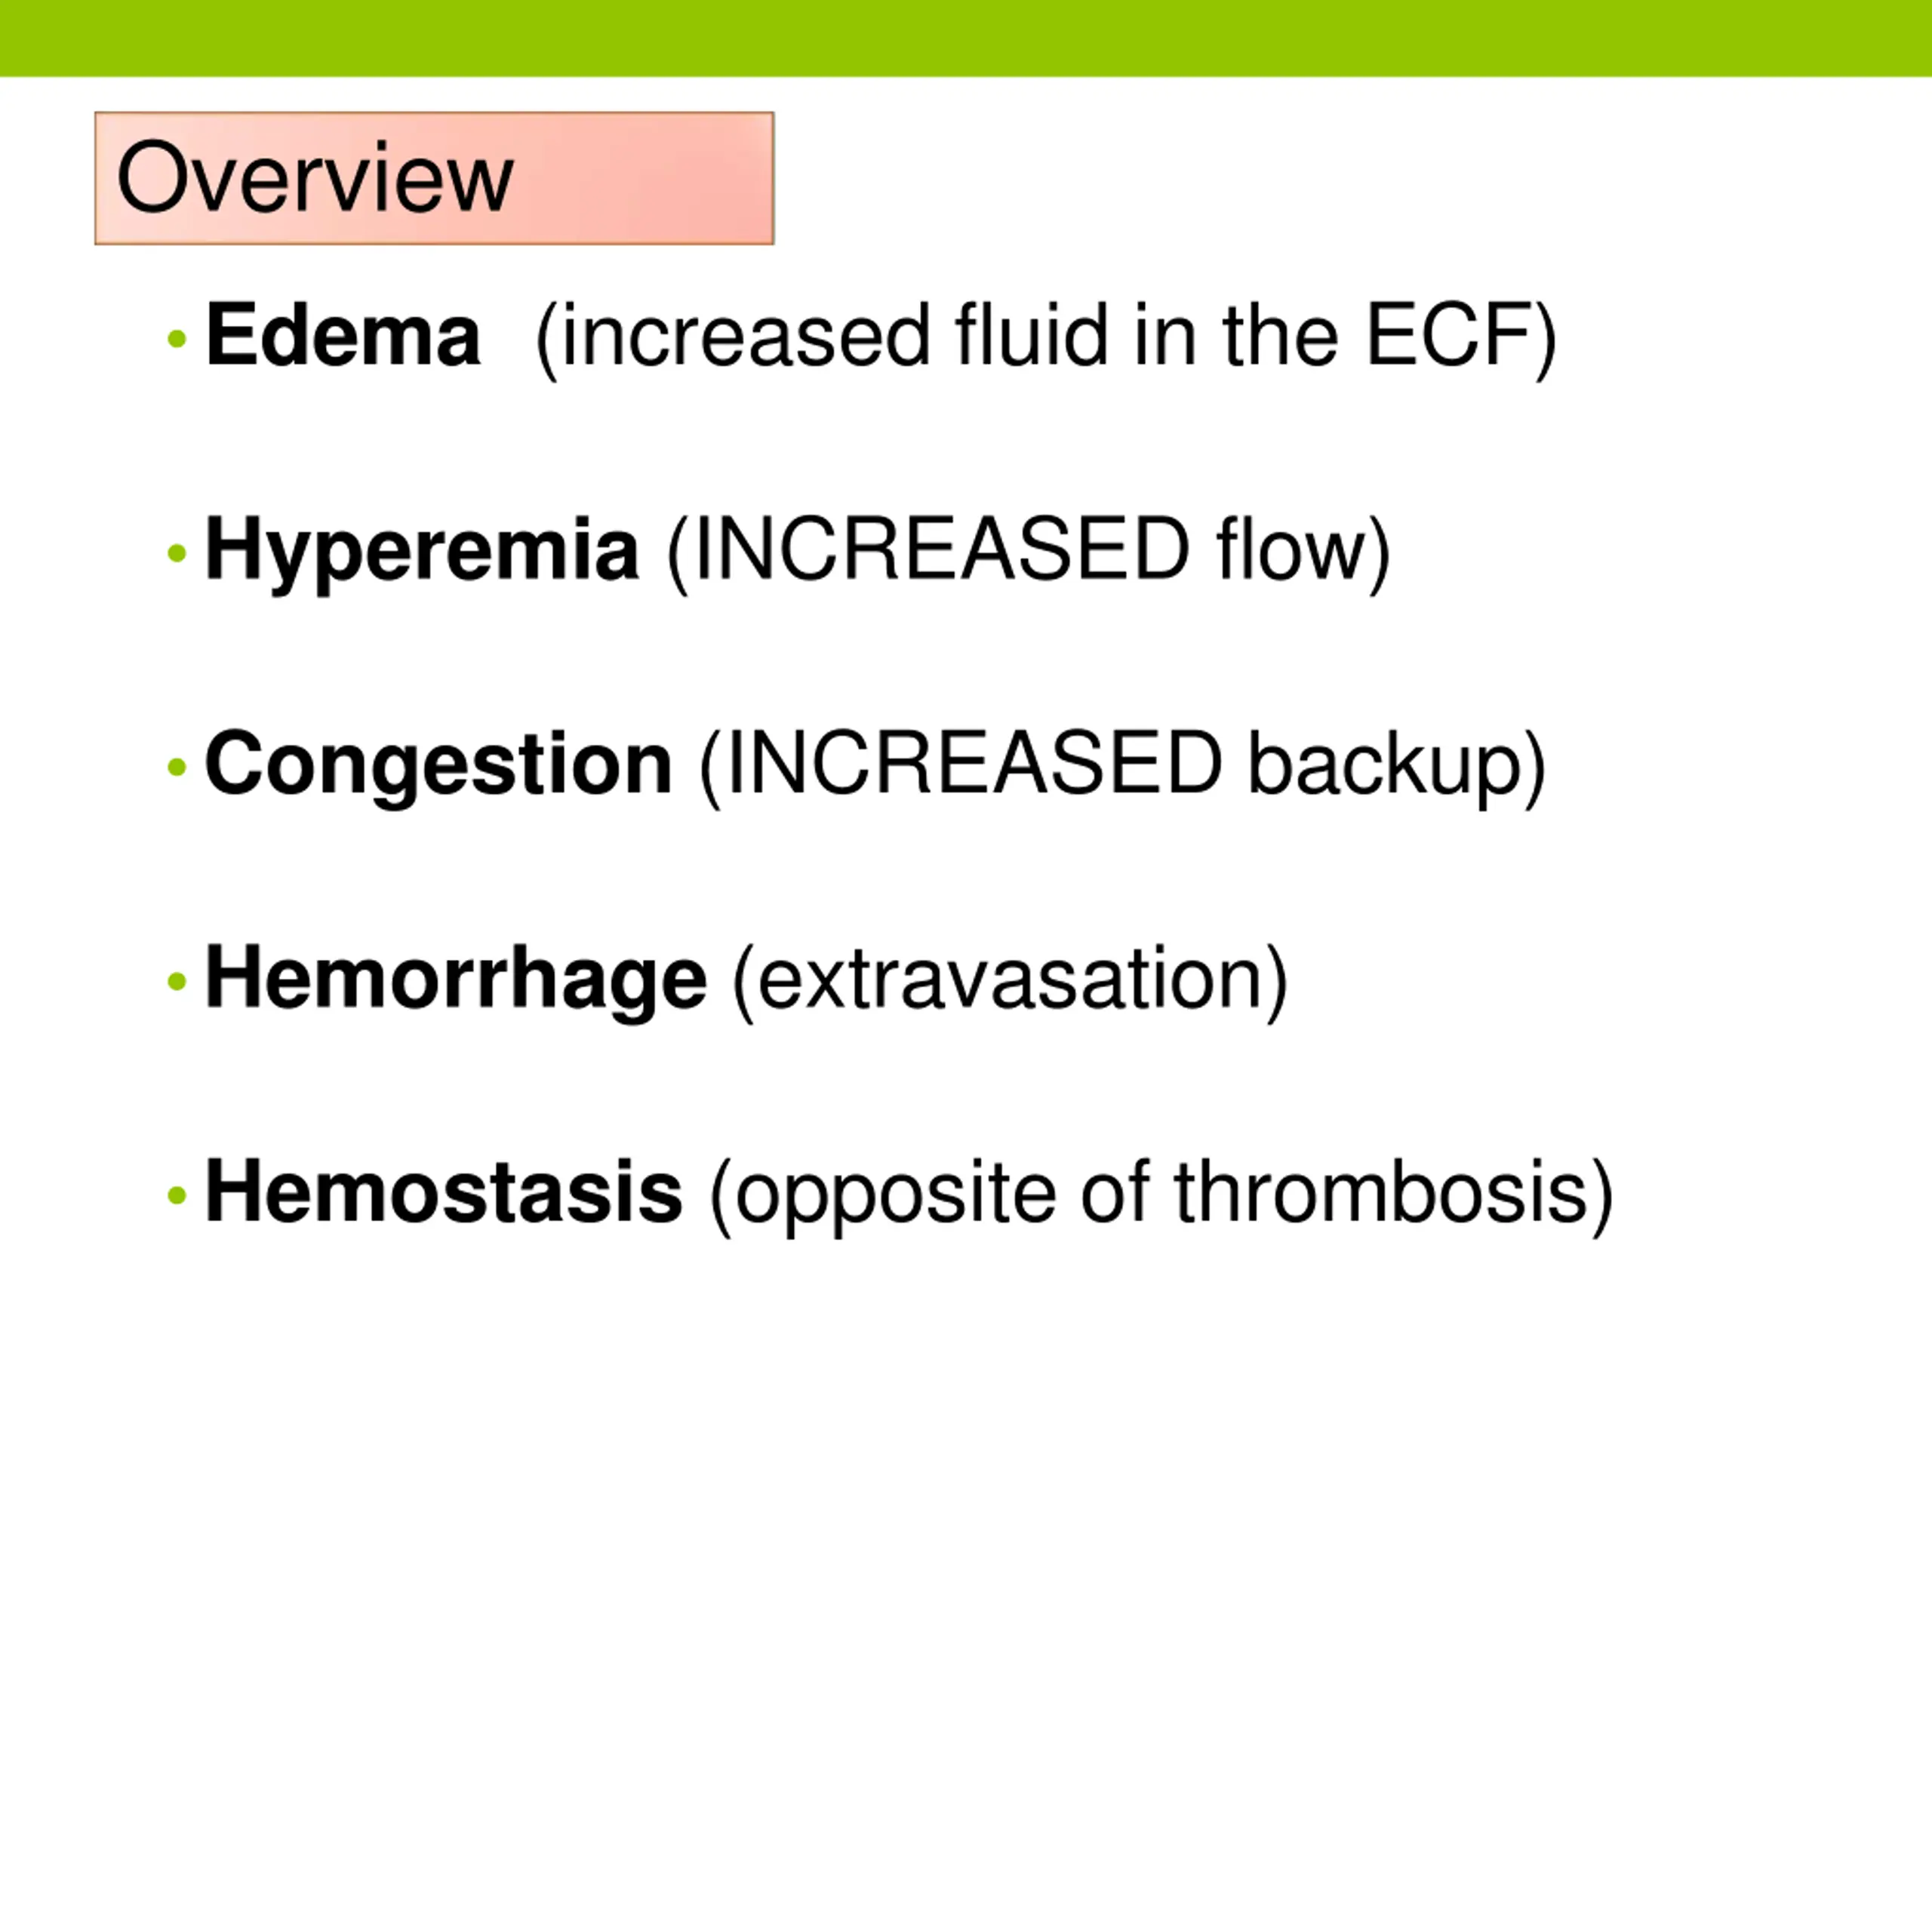Image resolution: width=1932 pixels, height=1932 pixels.
Task: Select the bold word Congestion
Action: click(439, 764)
